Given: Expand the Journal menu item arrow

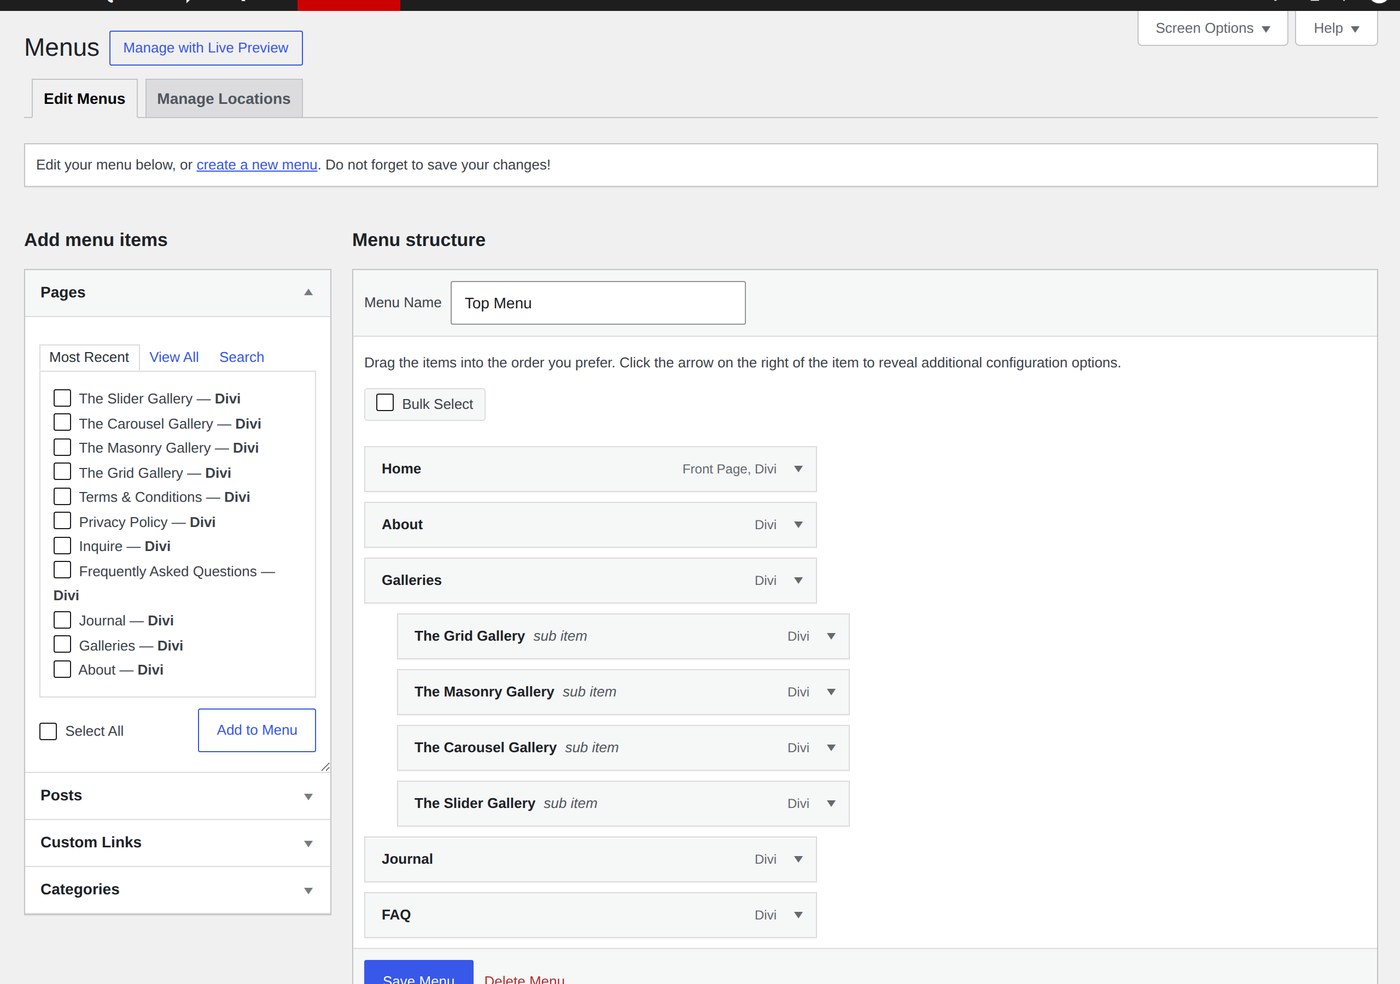Looking at the screenshot, I should tap(798, 859).
